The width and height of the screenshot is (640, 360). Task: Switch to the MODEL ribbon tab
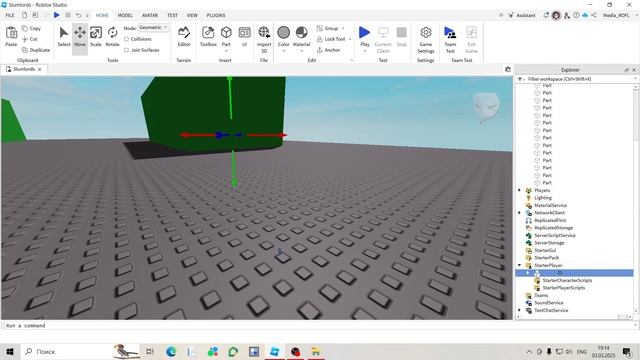pyautogui.click(x=125, y=15)
